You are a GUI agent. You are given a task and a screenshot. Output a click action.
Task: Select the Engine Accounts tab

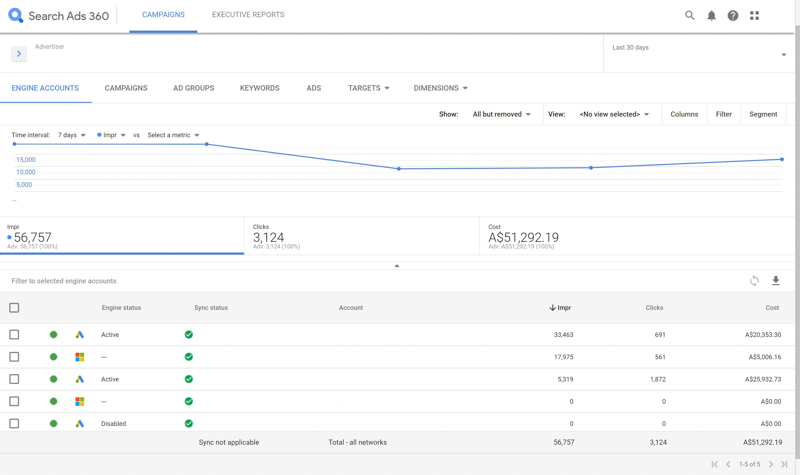click(45, 88)
